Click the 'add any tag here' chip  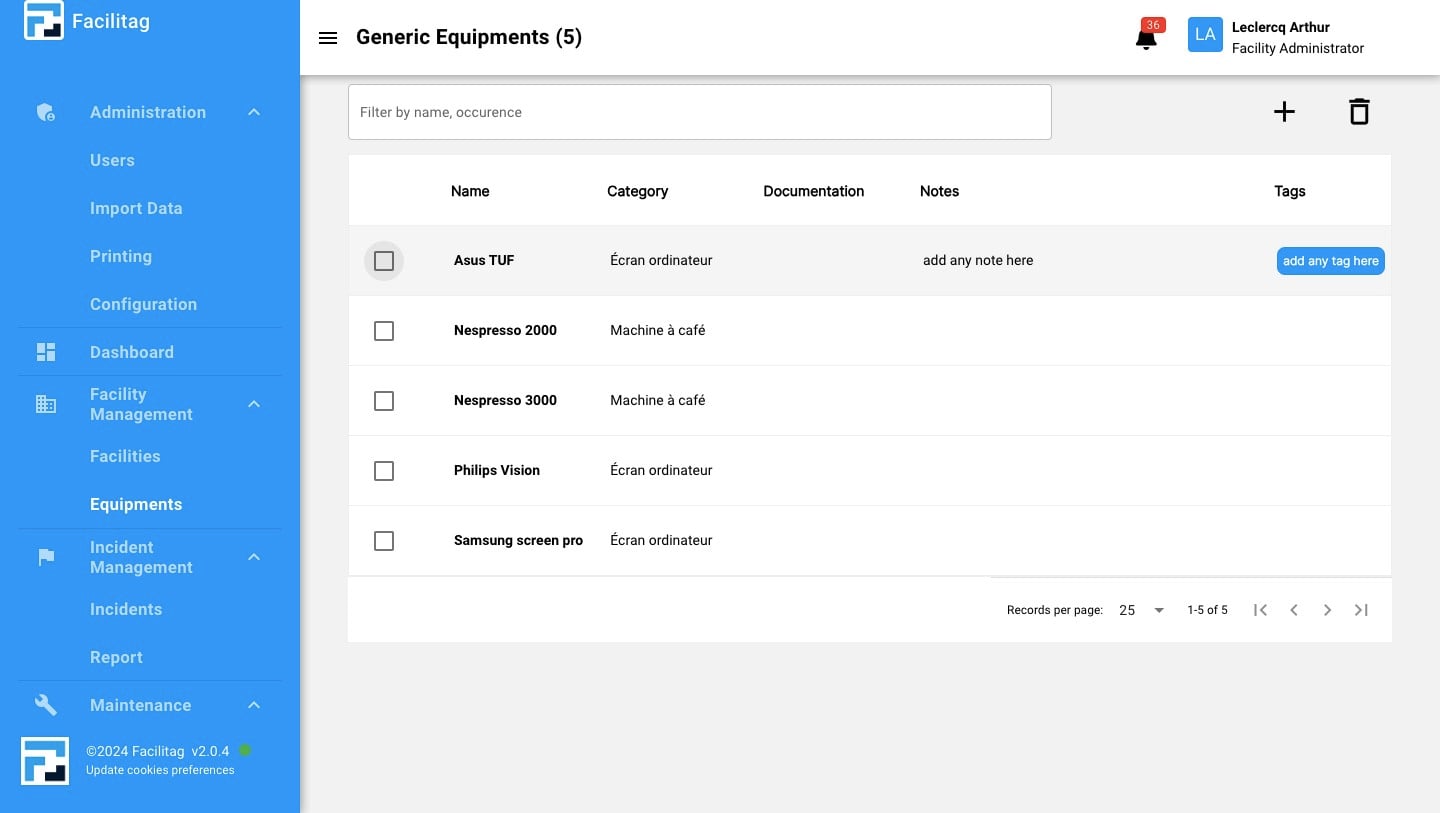[x=1330, y=261]
